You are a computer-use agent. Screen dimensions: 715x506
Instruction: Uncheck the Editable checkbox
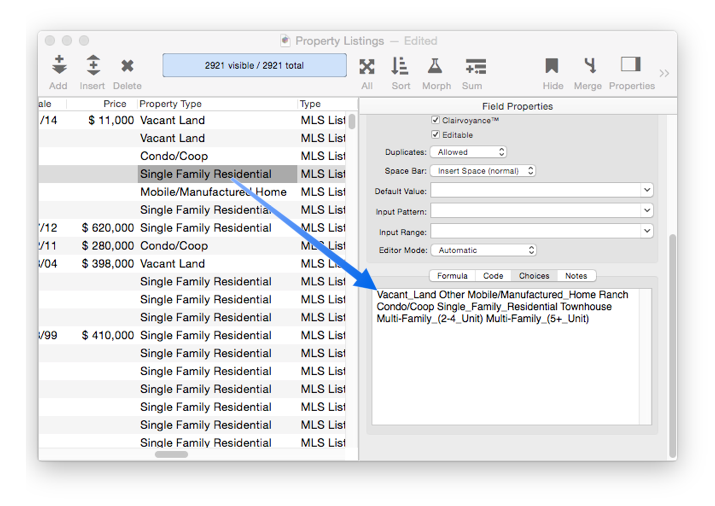(435, 134)
